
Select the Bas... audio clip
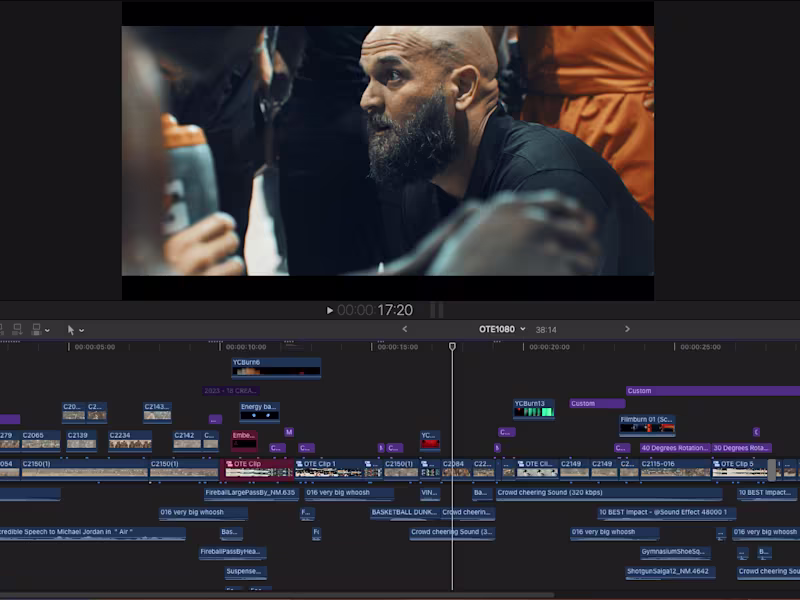(x=231, y=533)
